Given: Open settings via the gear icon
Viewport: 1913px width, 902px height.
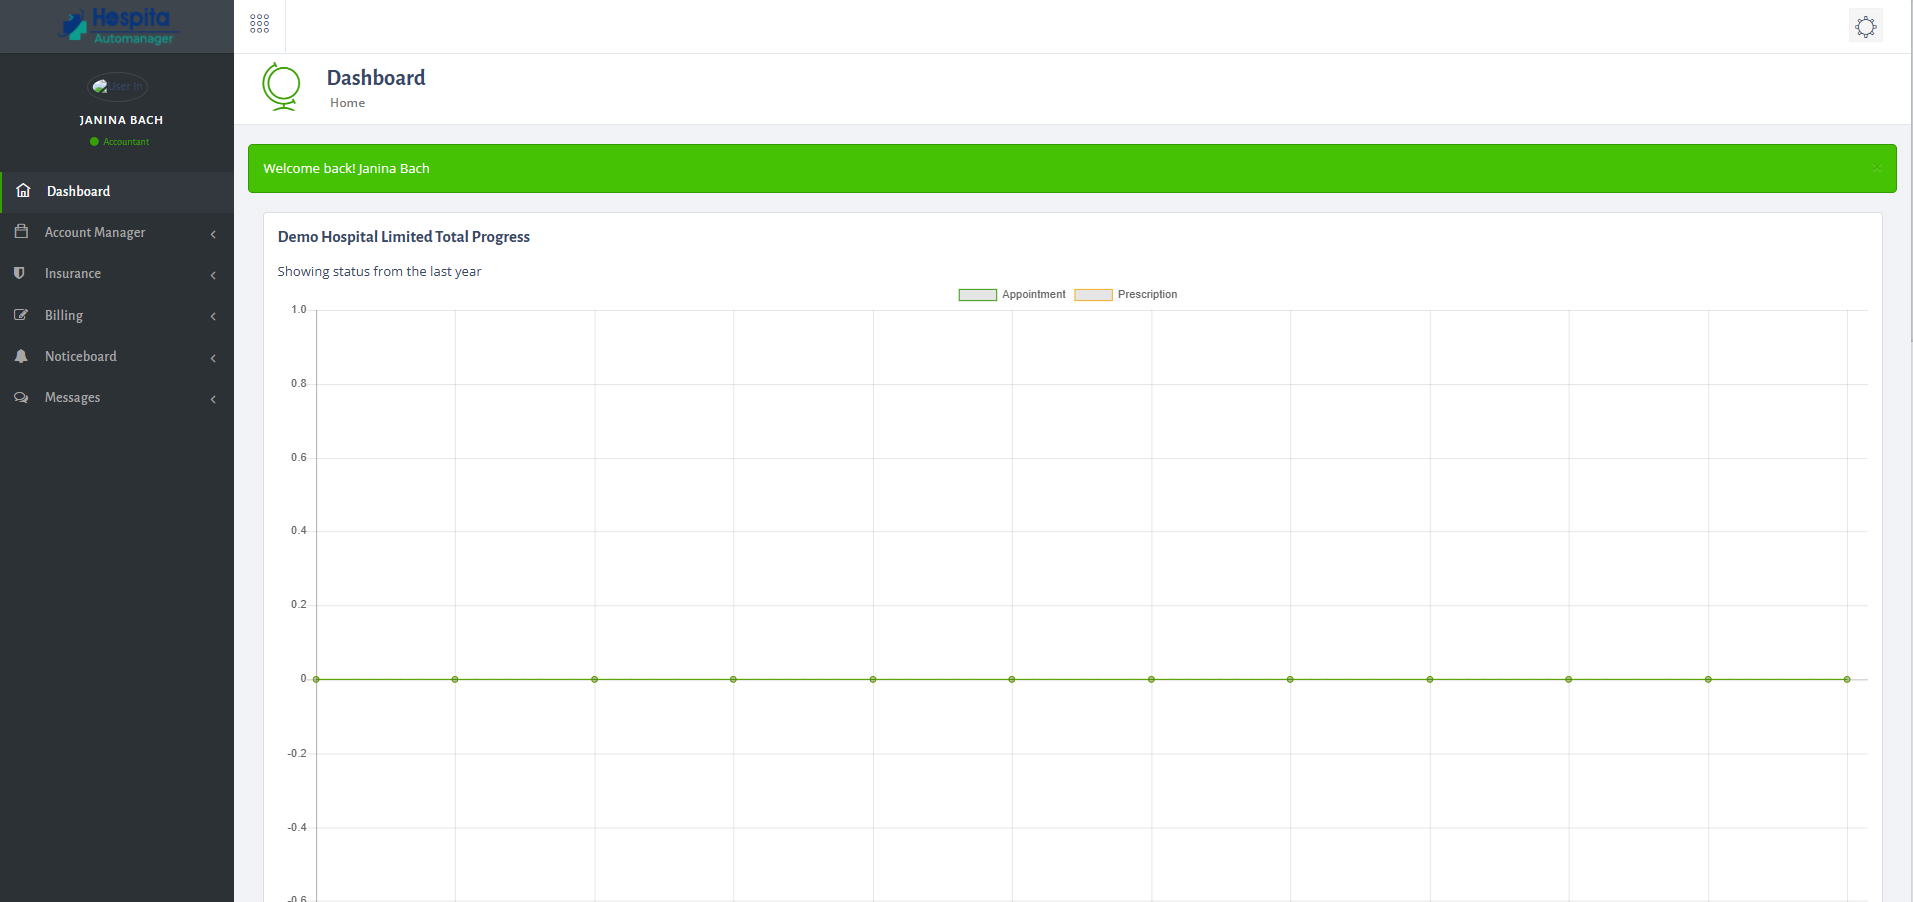Looking at the screenshot, I should (x=1865, y=26).
